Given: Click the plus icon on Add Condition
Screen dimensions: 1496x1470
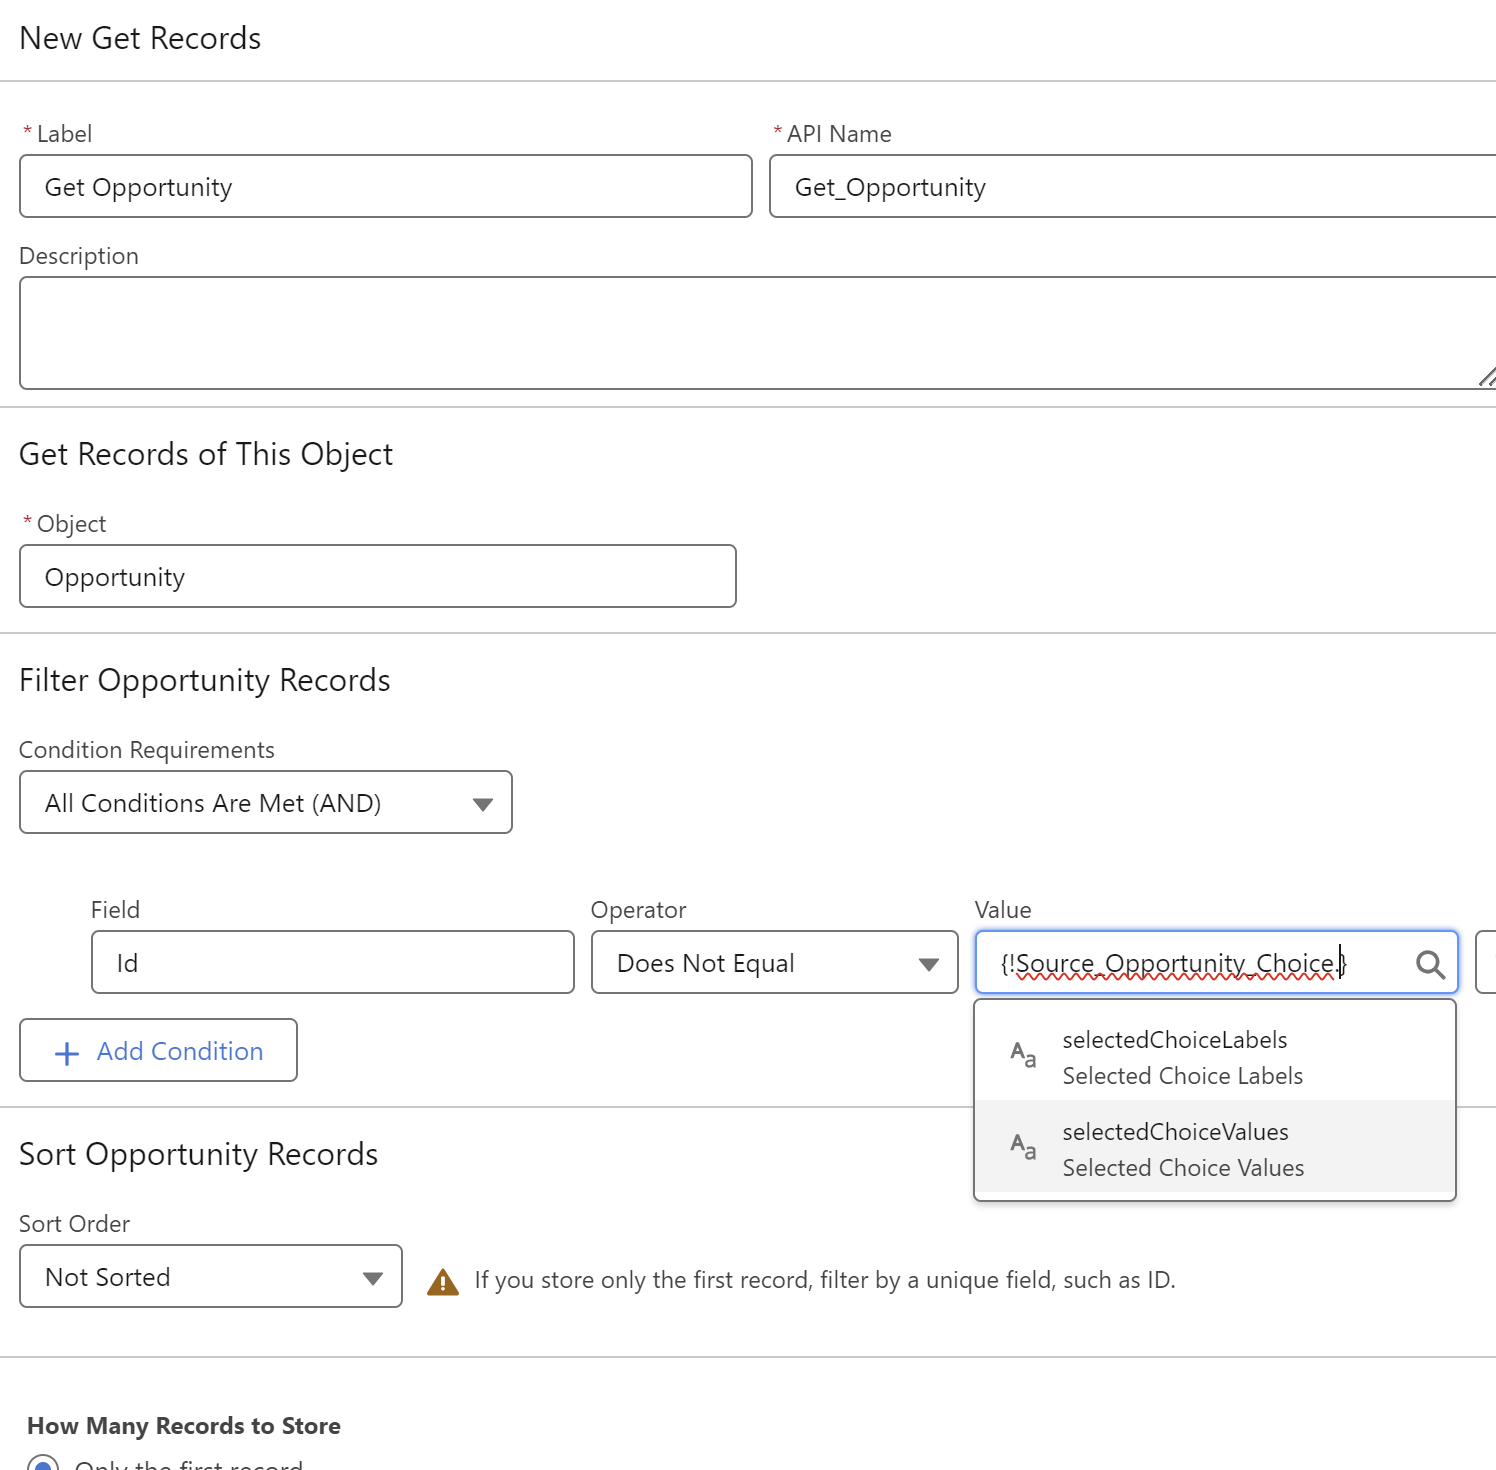Looking at the screenshot, I should [x=67, y=1053].
